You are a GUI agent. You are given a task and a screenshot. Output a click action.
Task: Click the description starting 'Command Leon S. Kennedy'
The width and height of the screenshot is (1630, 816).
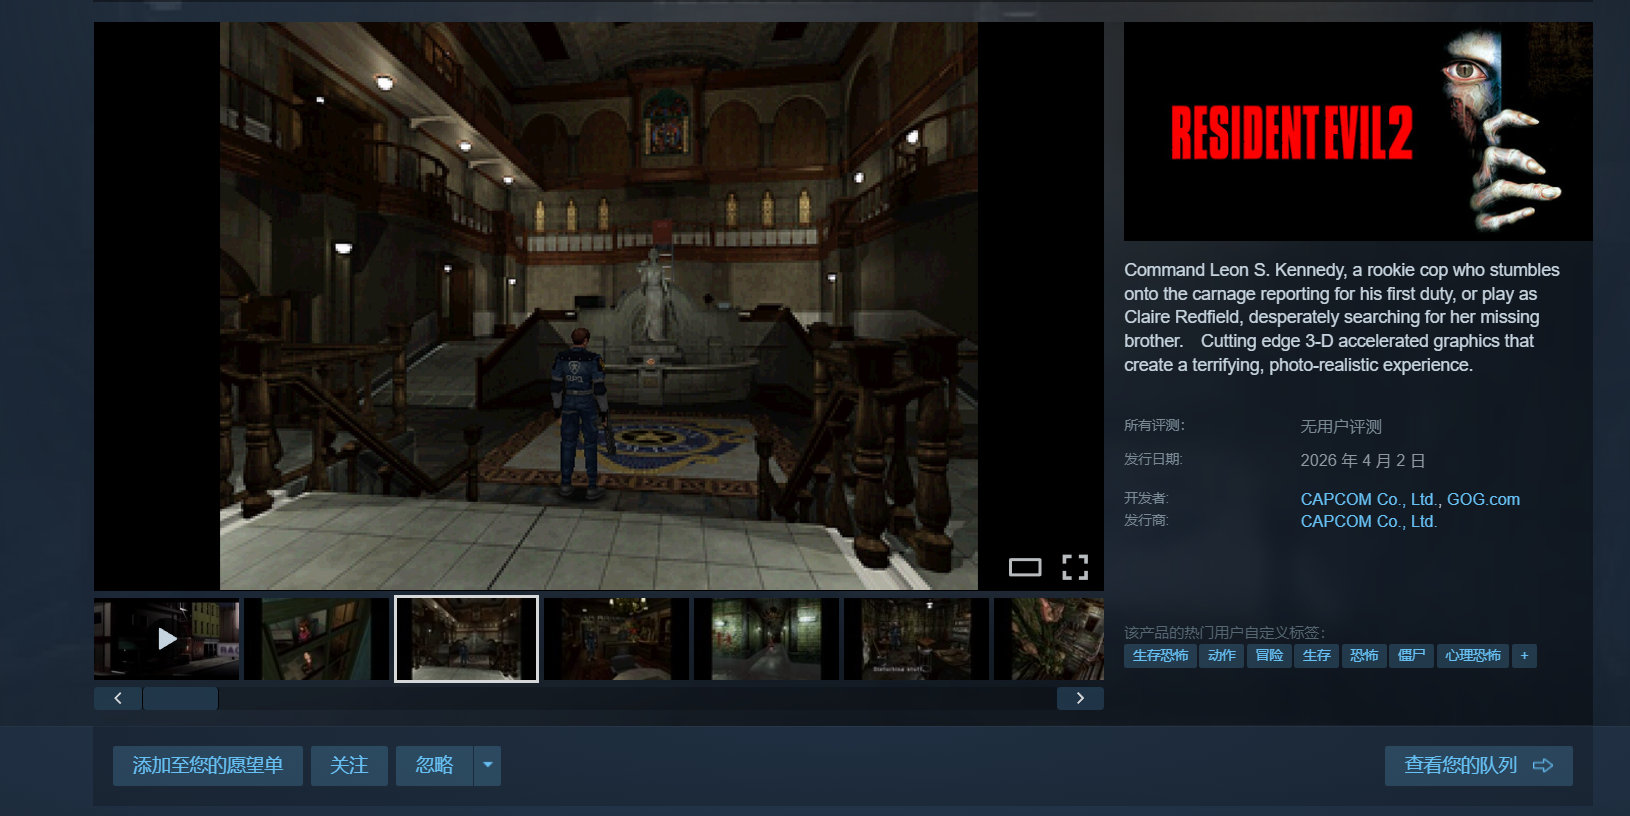(x=1342, y=317)
